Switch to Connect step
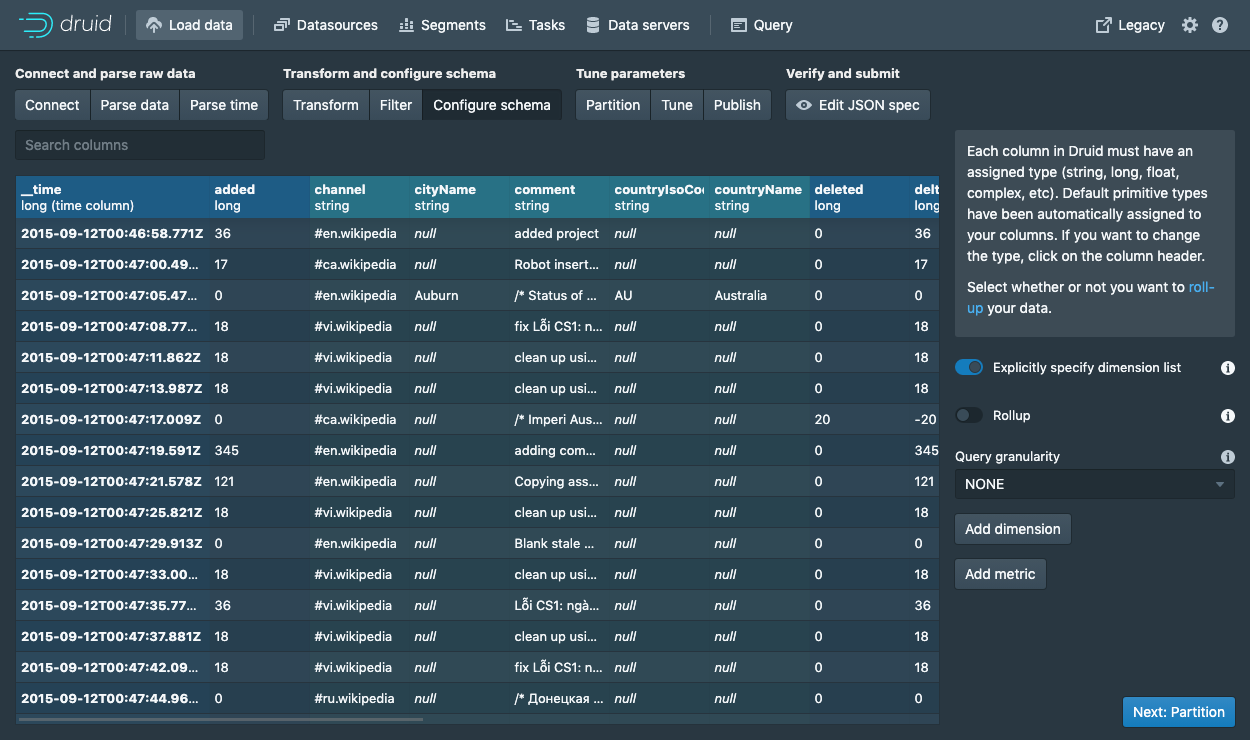This screenshot has height=740, width=1250. (x=52, y=105)
